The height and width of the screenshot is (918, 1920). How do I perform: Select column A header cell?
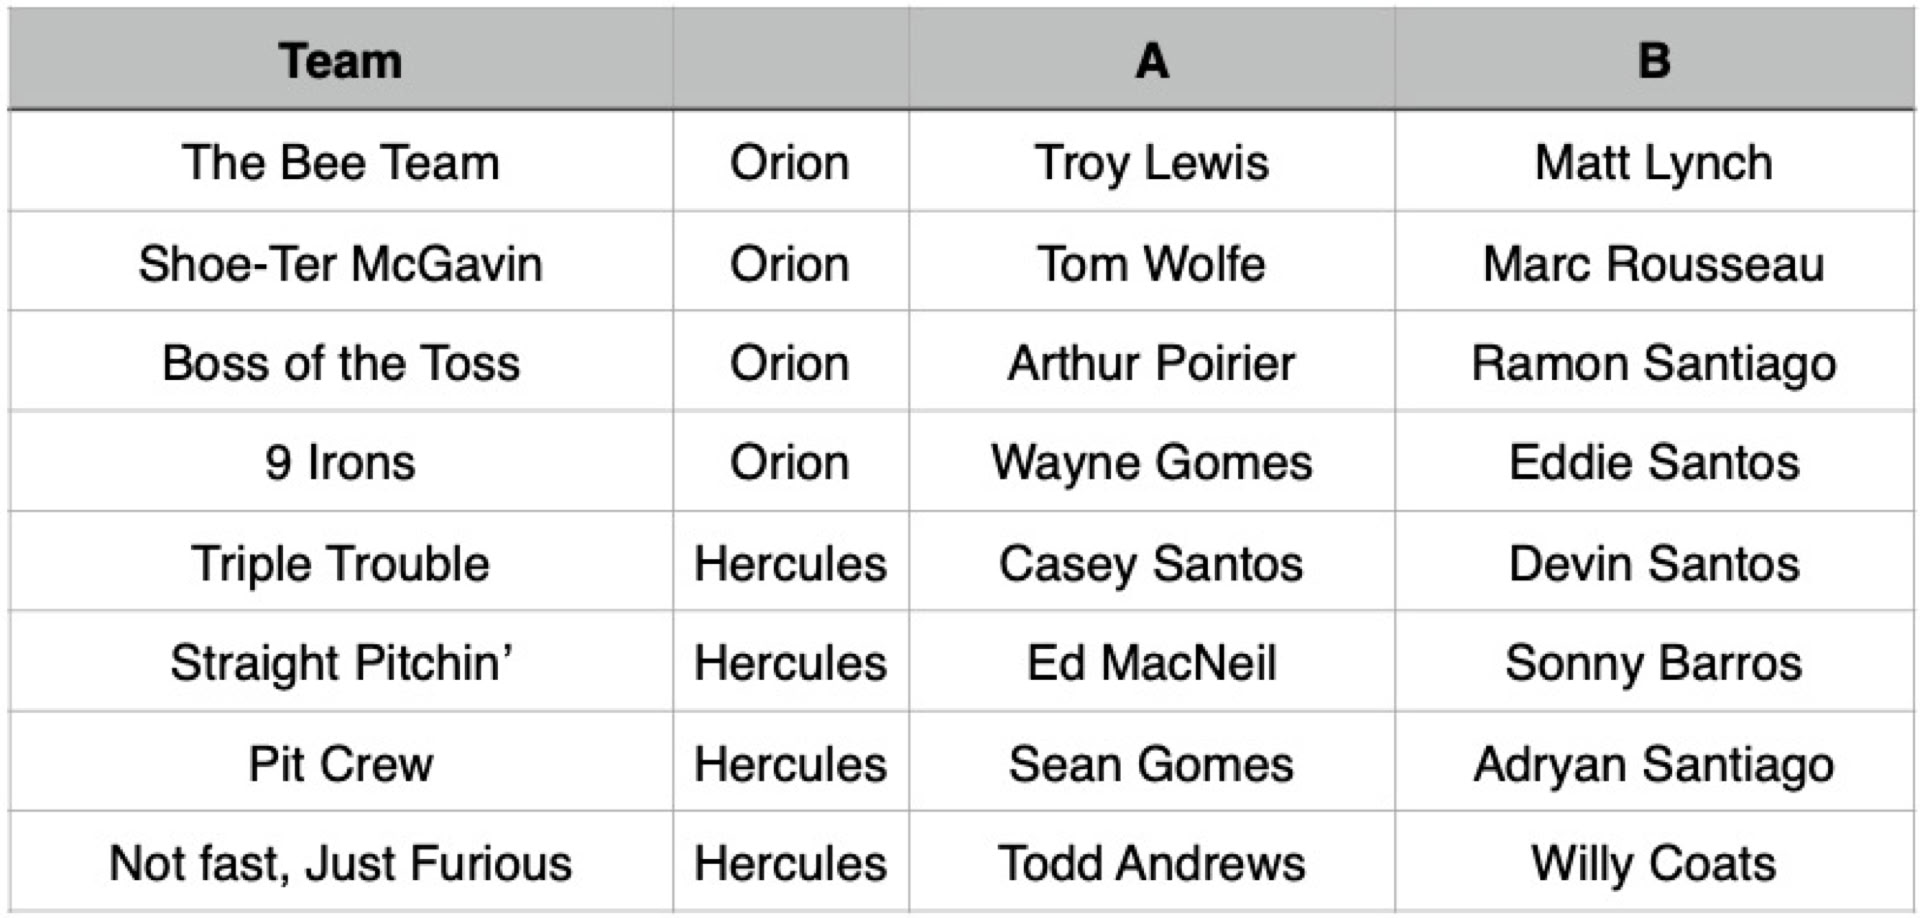tap(1151, 60)
